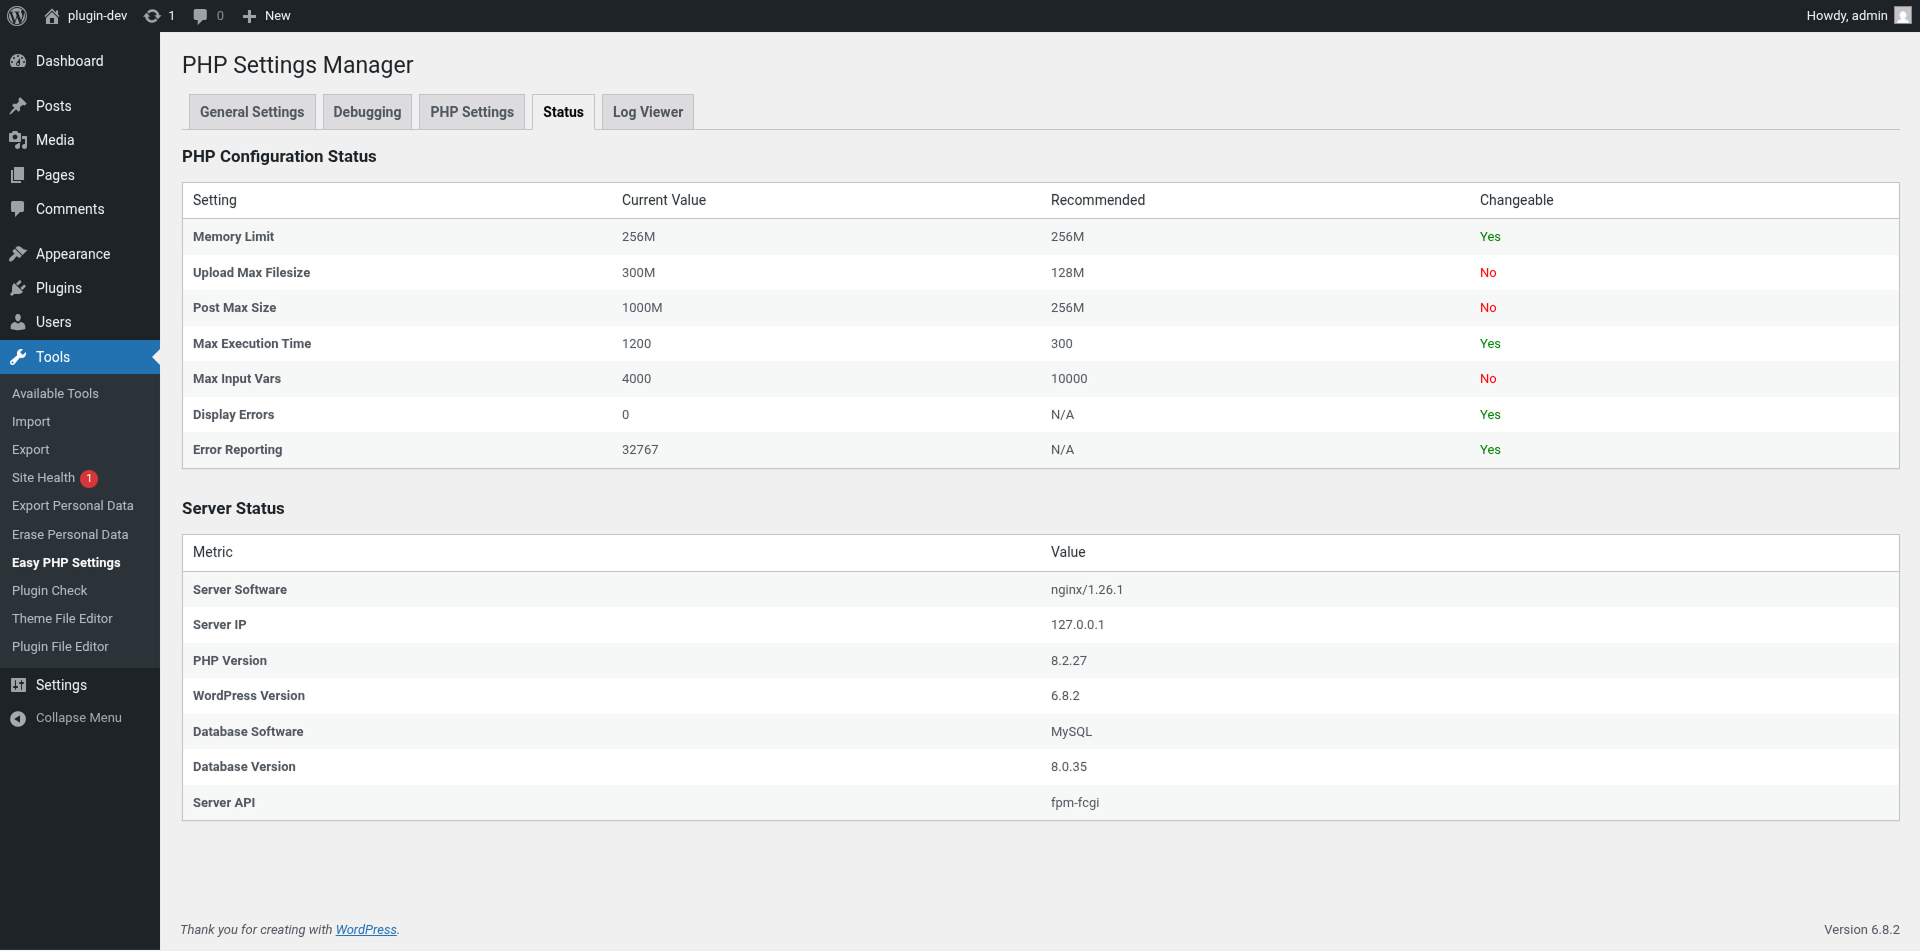Switch to the General Settings tab
The height and width of the screenshot is (951, 1920).
pos(252,112)
